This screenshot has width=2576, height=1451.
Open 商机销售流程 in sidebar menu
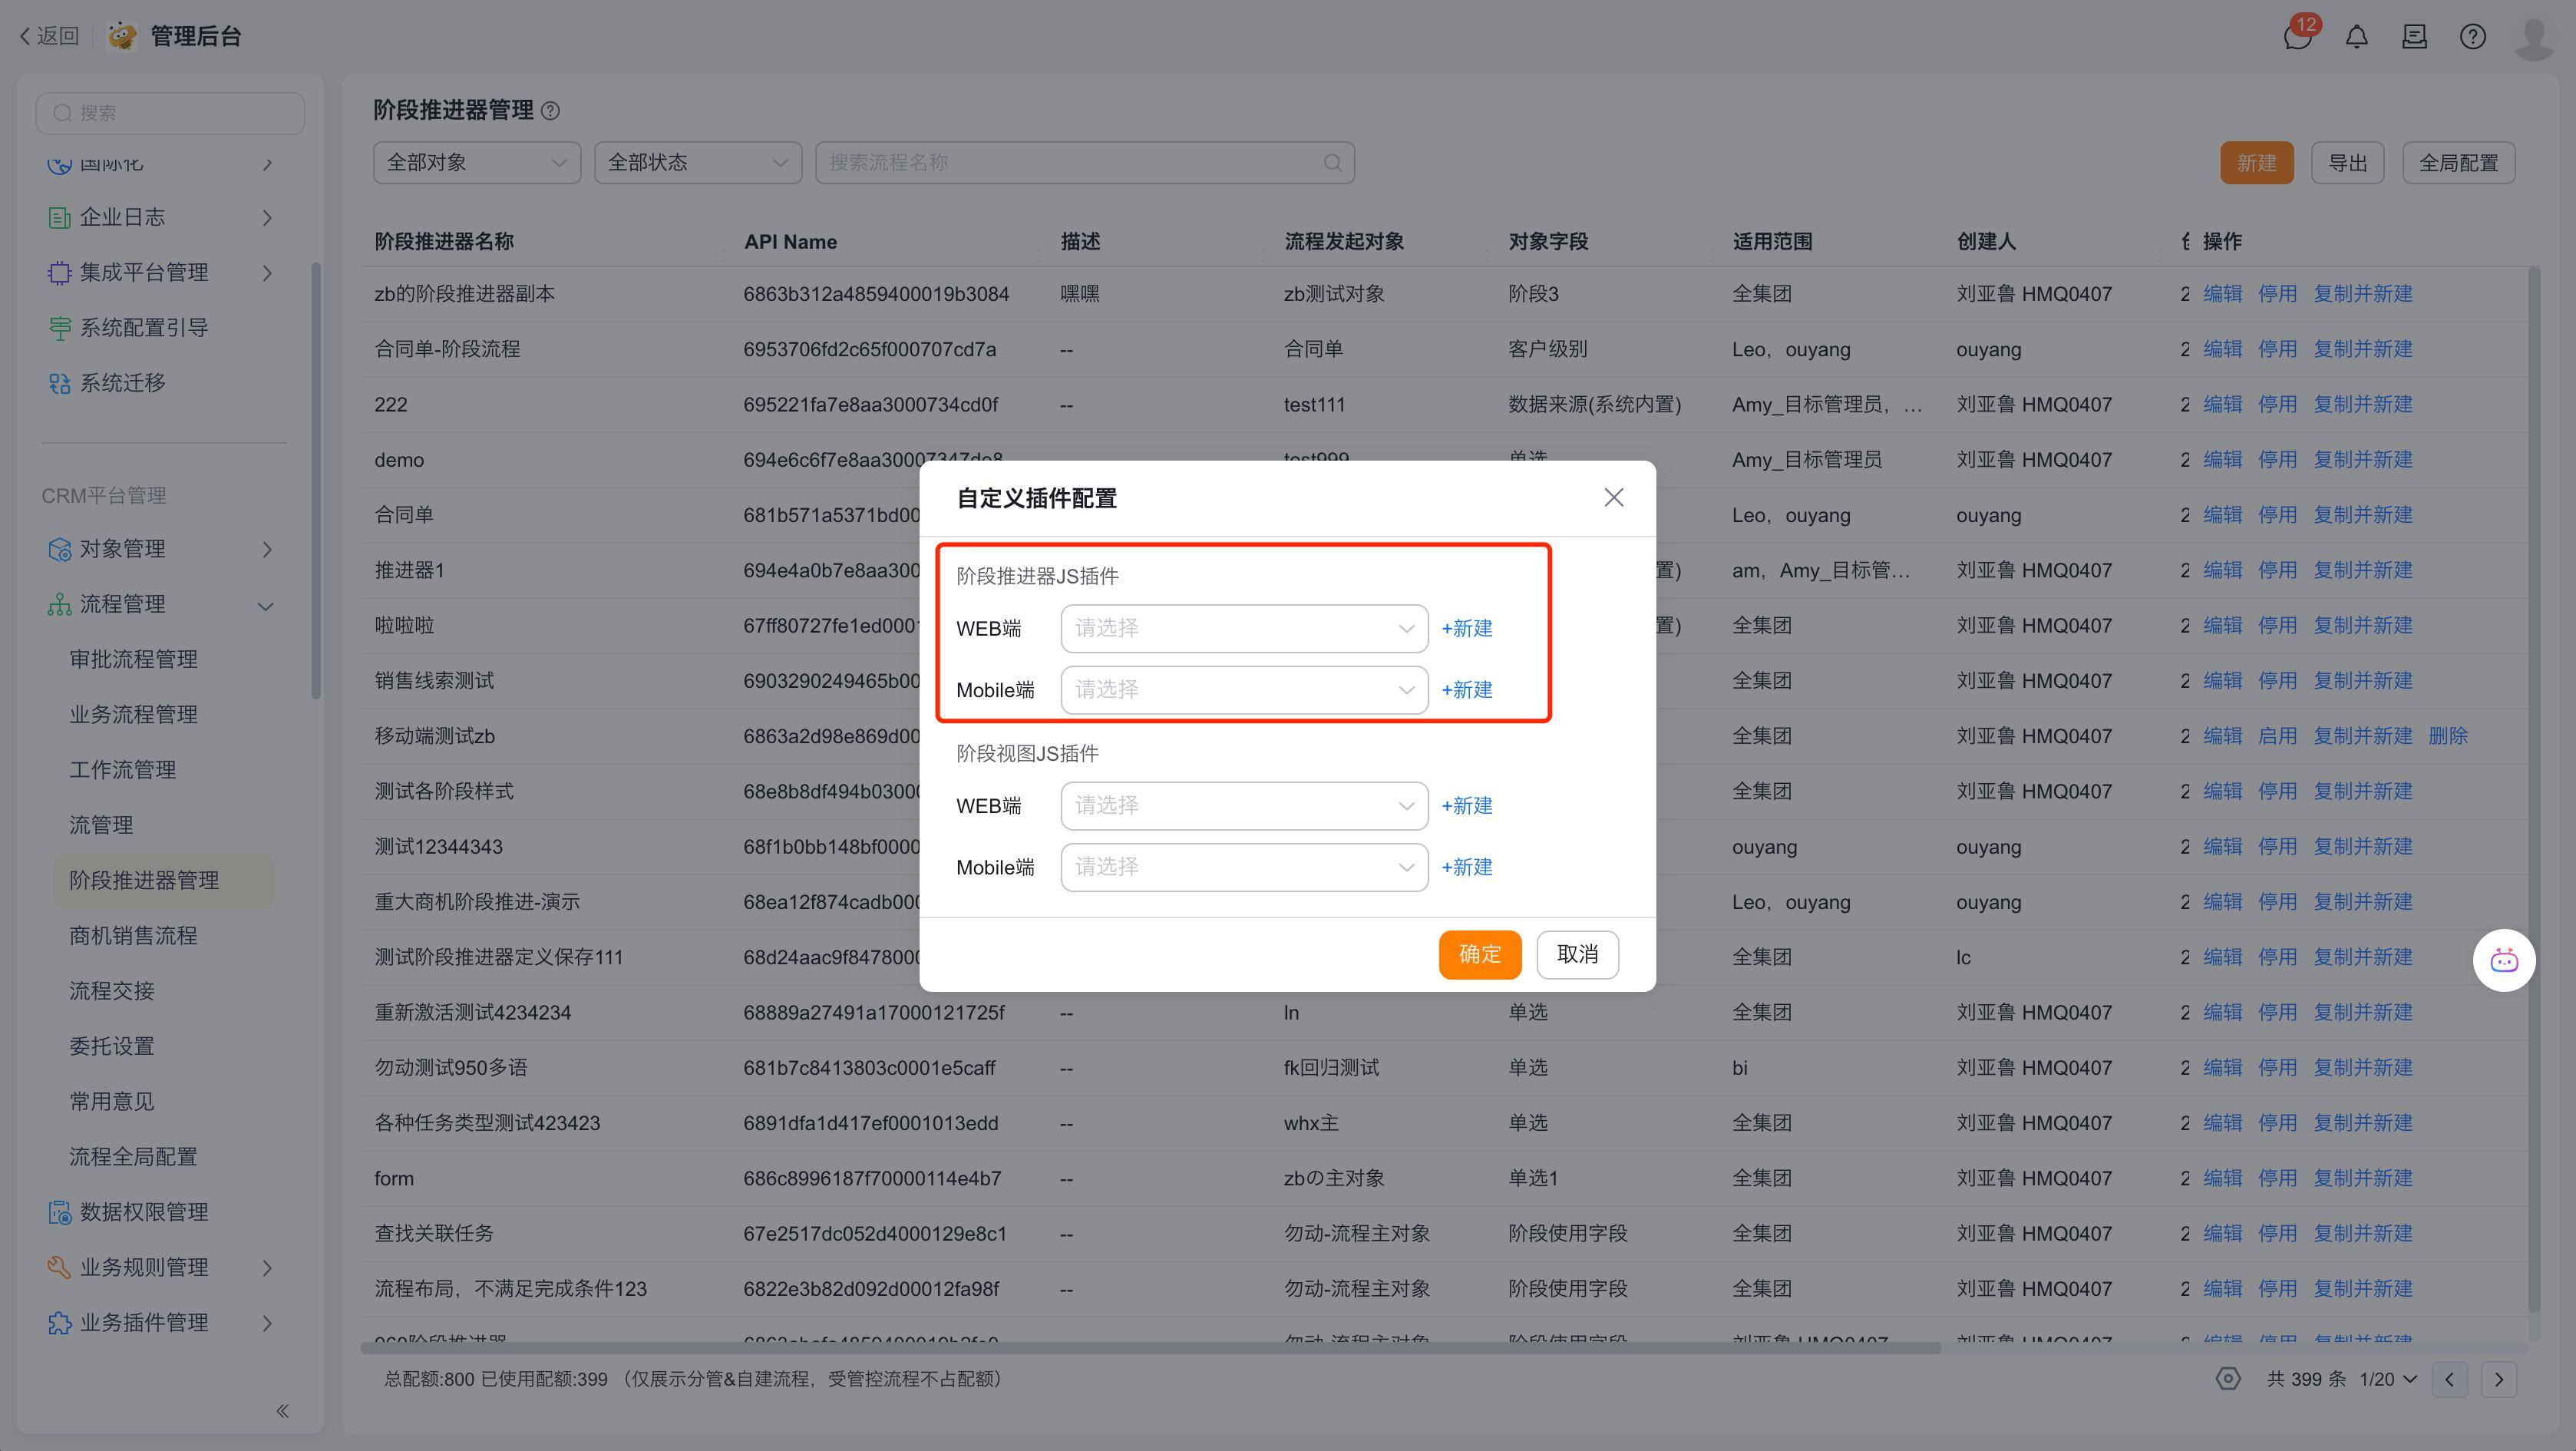click(133, 936)
